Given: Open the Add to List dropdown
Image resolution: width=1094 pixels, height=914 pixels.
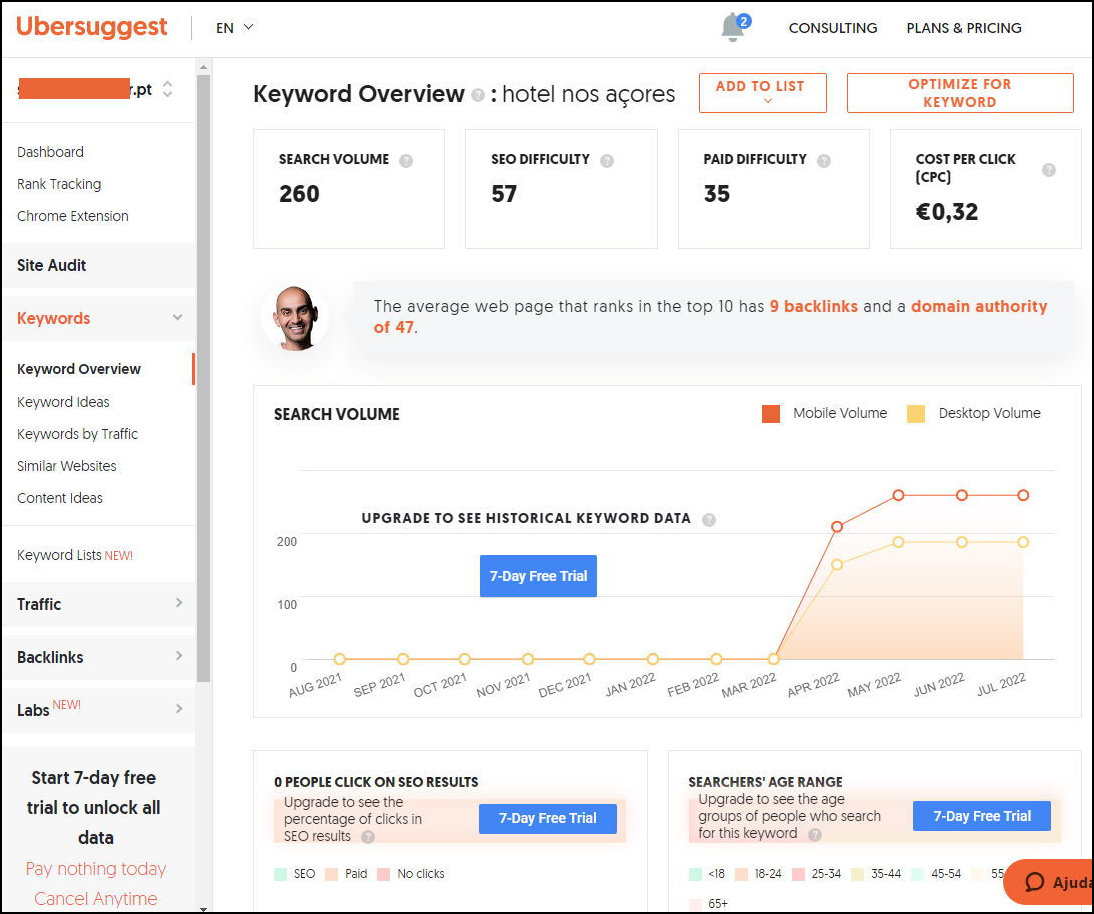Looking at the screenshot, I should pos(763,93).
